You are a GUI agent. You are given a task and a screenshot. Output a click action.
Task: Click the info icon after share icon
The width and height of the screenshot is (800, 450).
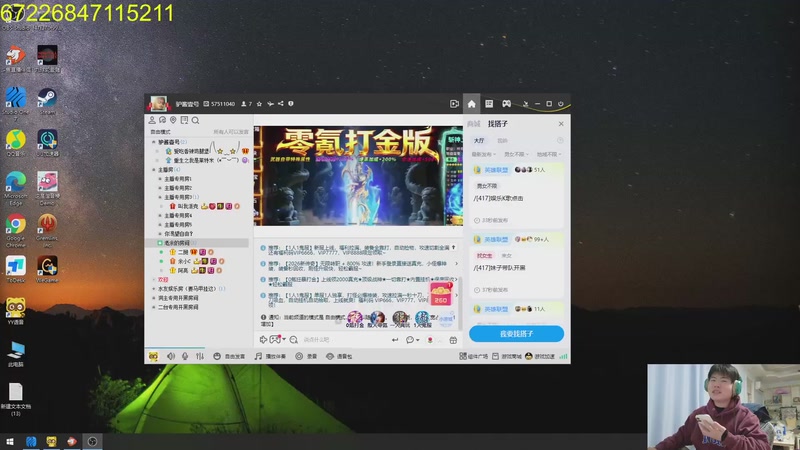coord(291,104)
